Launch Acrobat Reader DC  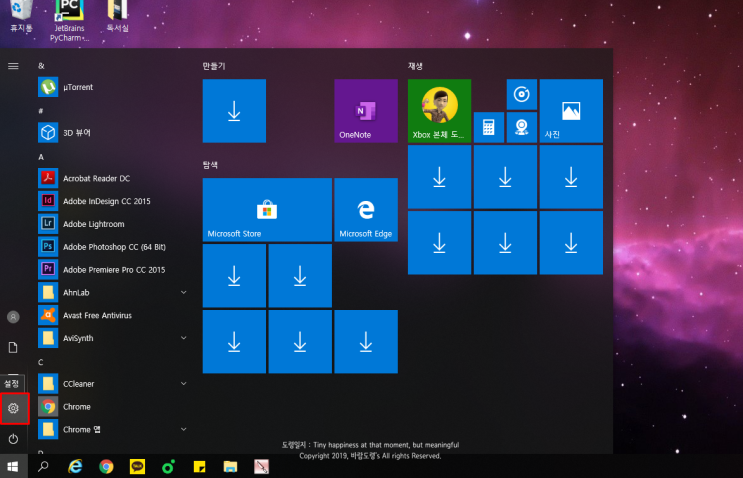[113, 179]
